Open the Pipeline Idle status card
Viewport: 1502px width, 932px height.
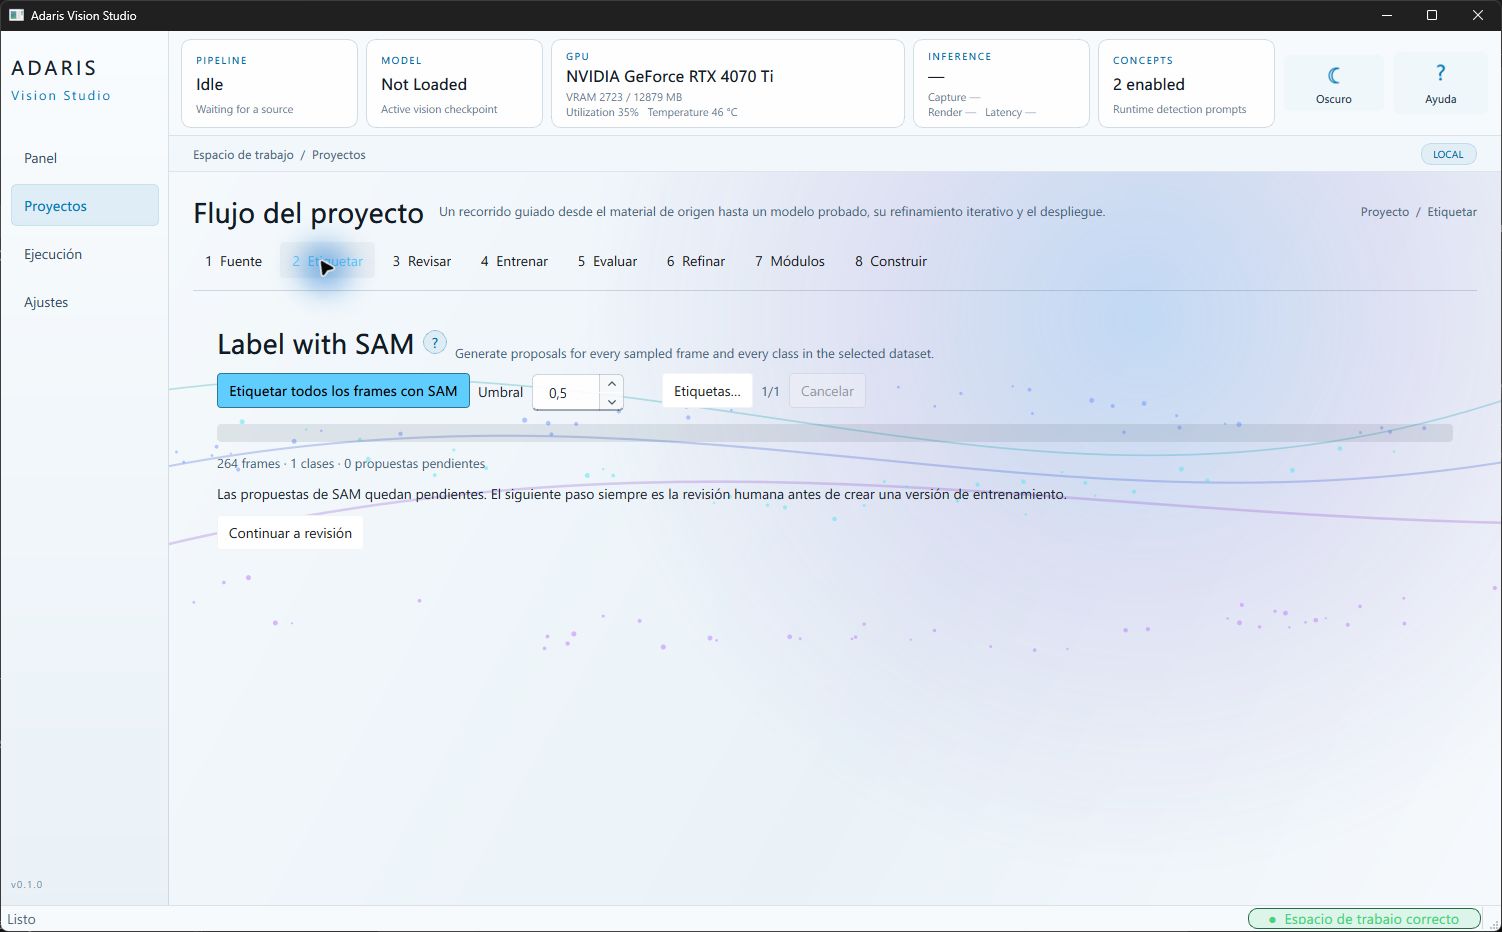[x=269, y=84]
